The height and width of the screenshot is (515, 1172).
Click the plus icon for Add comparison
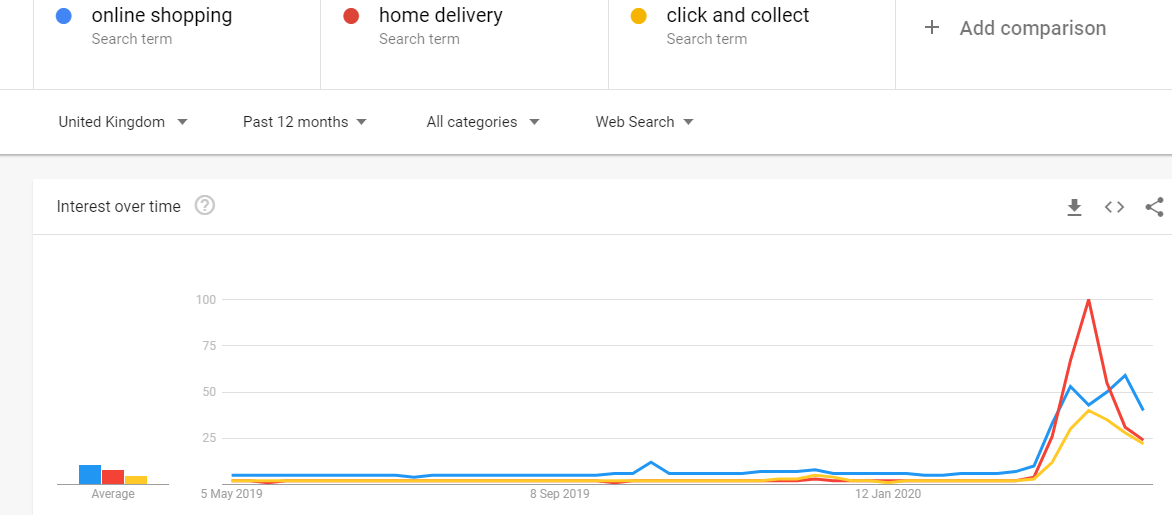(x=931, y=28)
